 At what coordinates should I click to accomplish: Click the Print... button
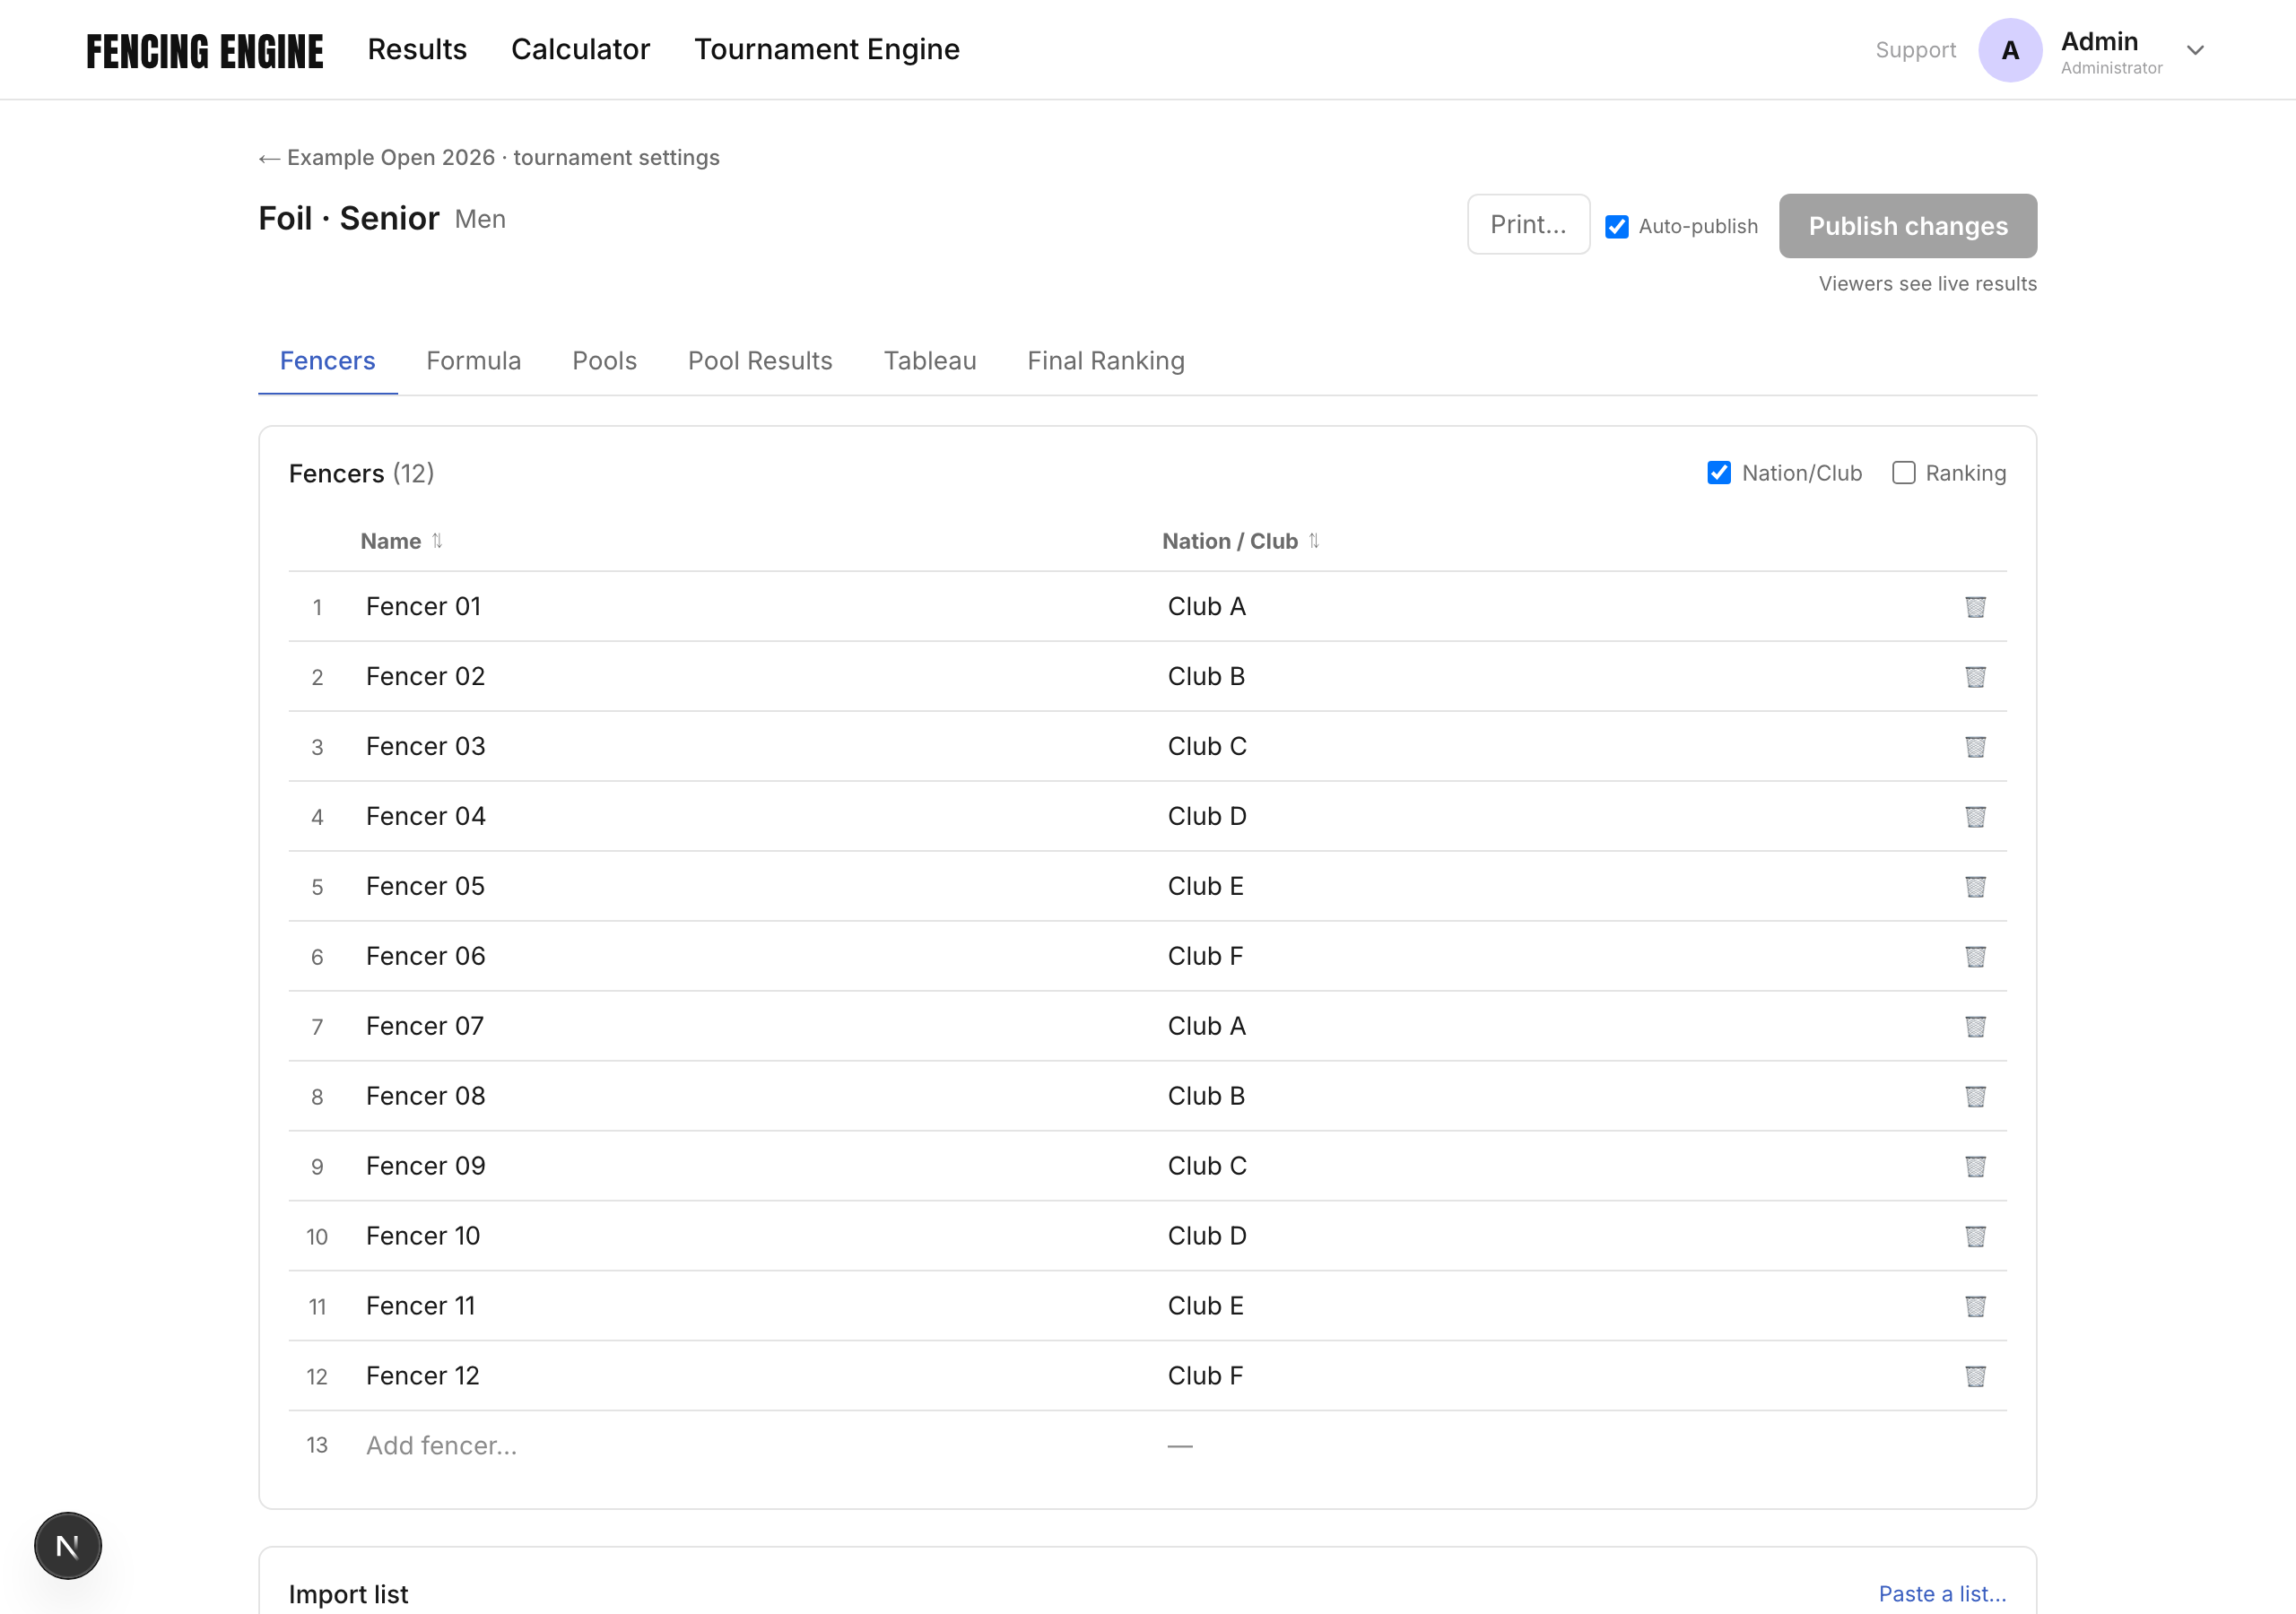pyautogui.click(x=1528, y=225)
